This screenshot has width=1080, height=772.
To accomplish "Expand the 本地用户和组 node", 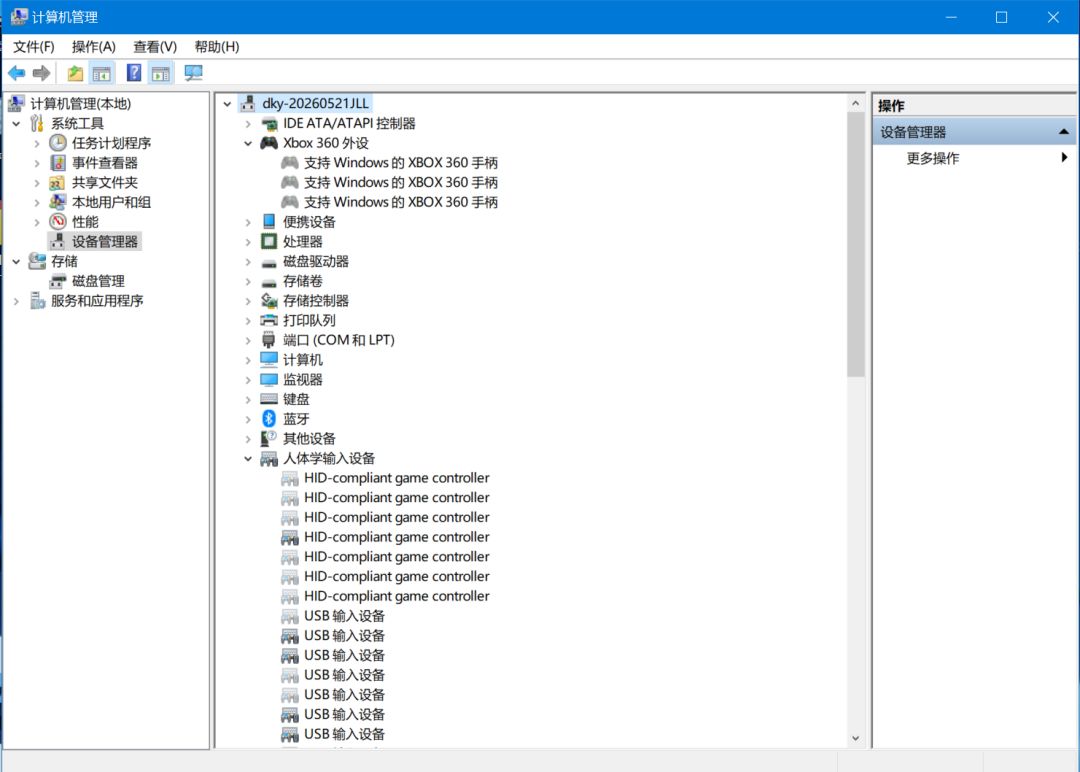I will coord(37,202).
